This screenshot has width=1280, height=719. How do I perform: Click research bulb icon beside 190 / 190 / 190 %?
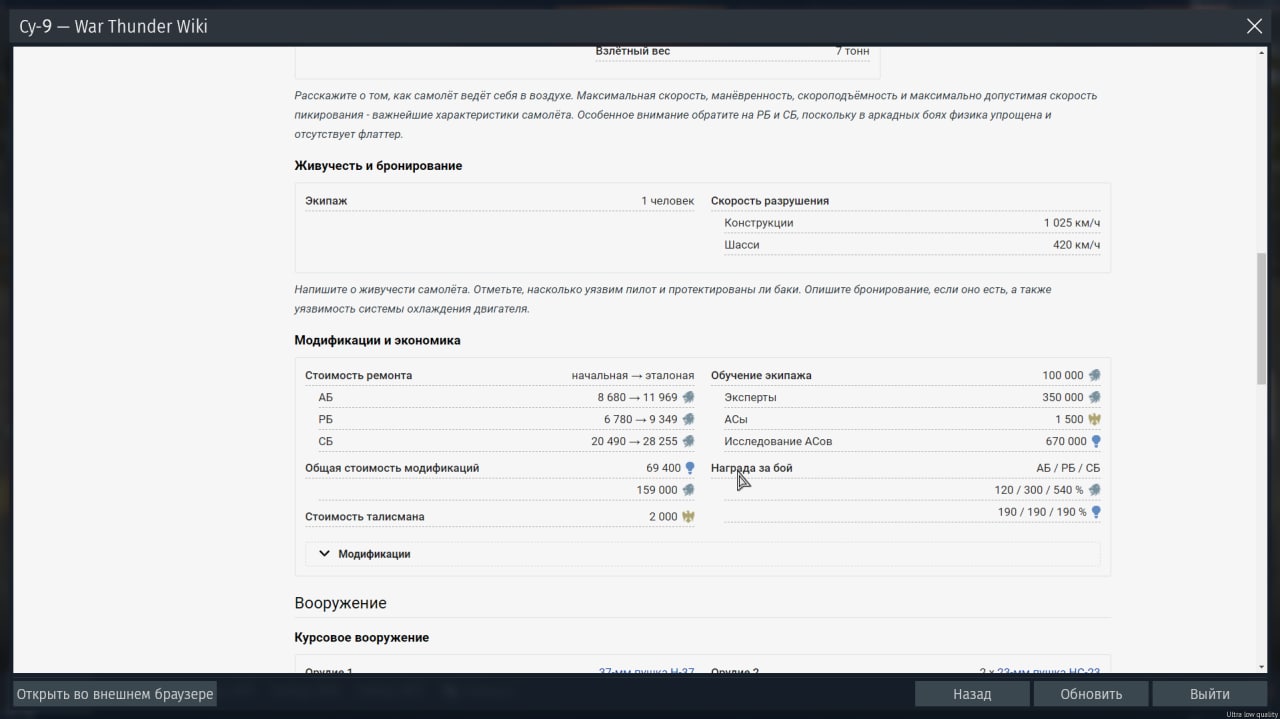click(1096, 512)
